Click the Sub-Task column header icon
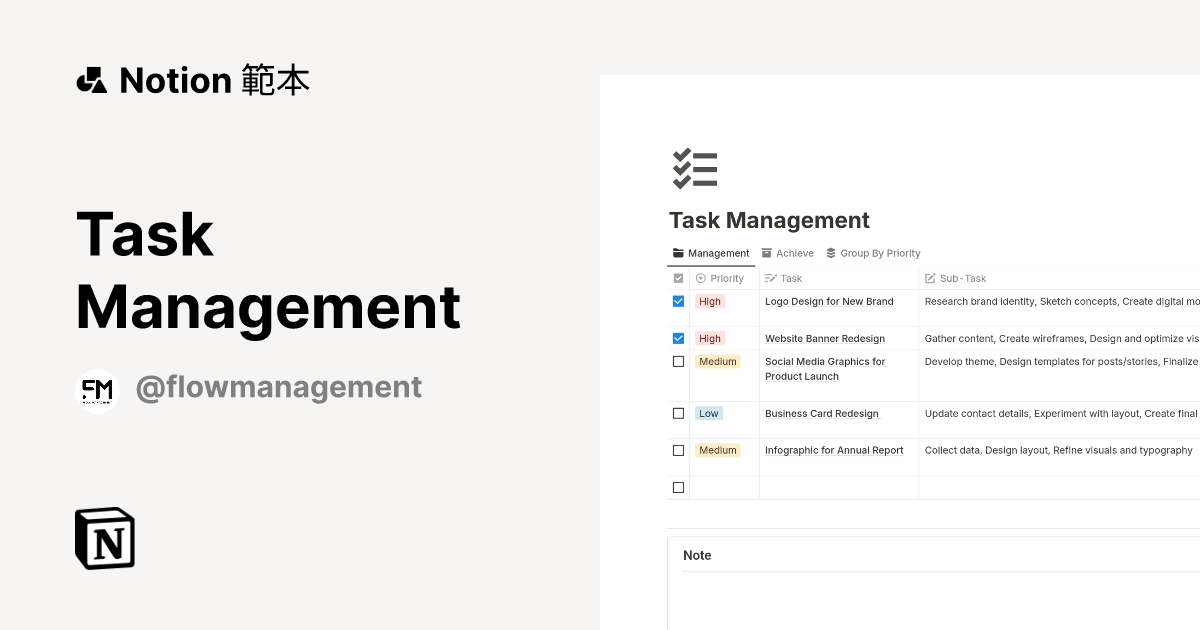Screen dimensions: 1200x630 (931, 278)
